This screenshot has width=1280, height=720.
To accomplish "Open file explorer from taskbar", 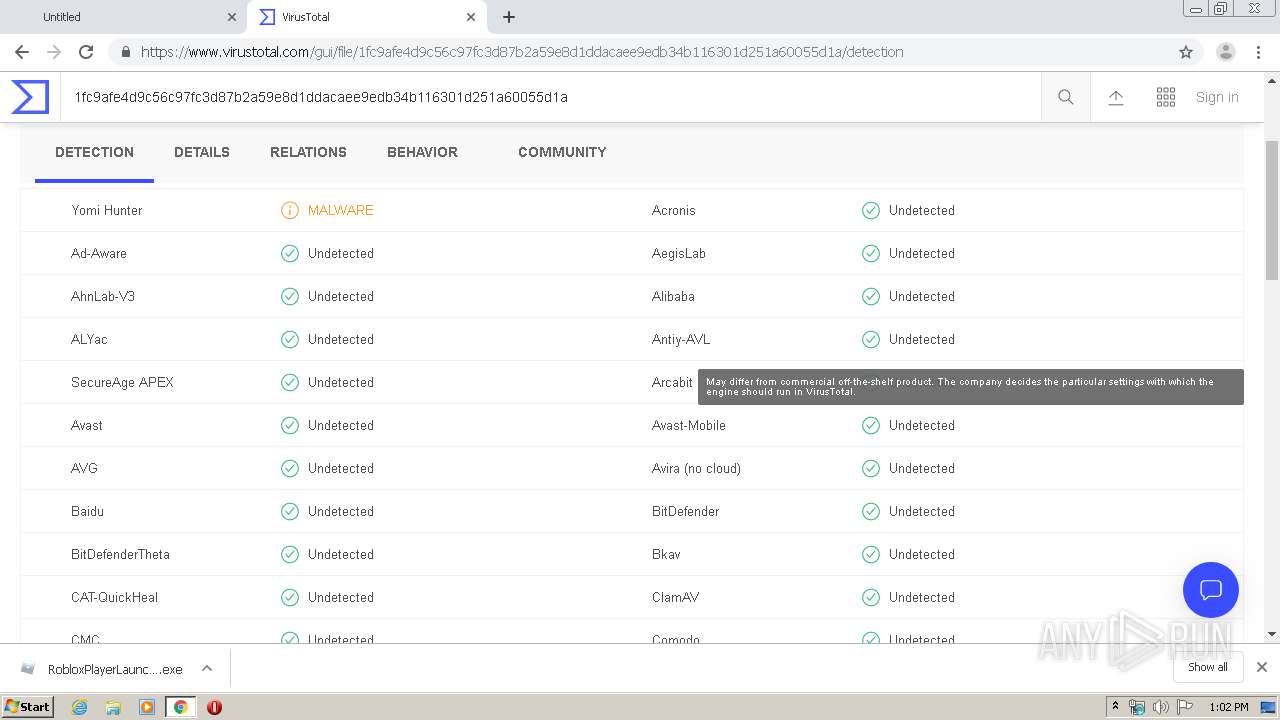I will (113, 707).
